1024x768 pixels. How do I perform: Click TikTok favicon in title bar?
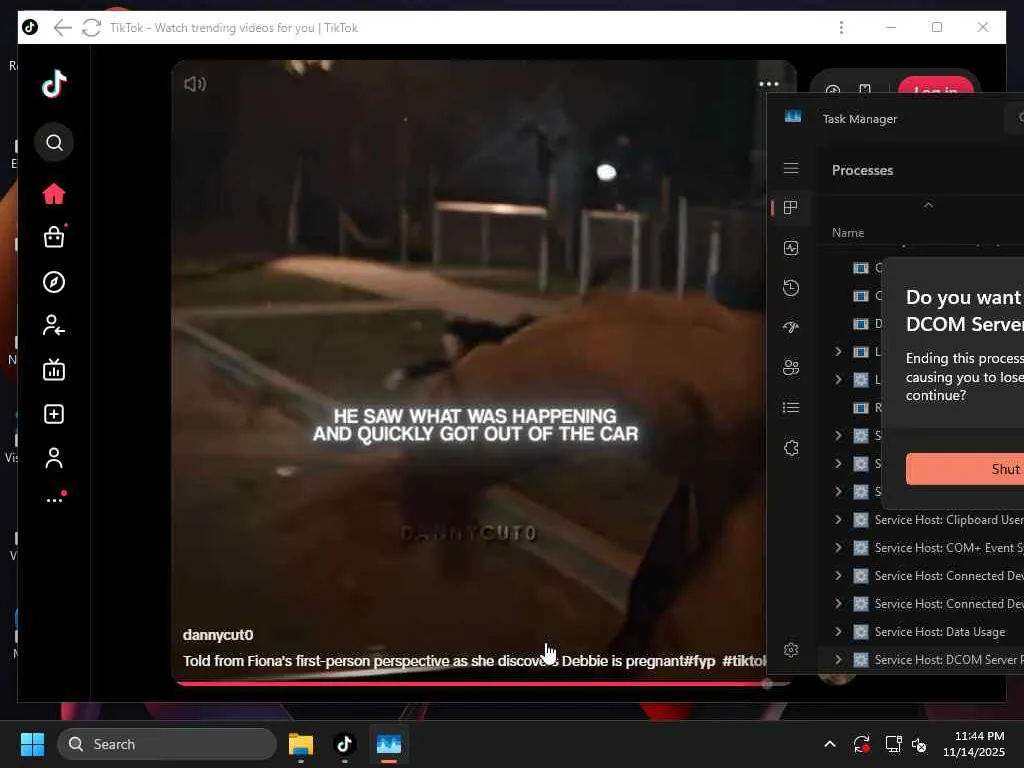[x=30, y=27]
